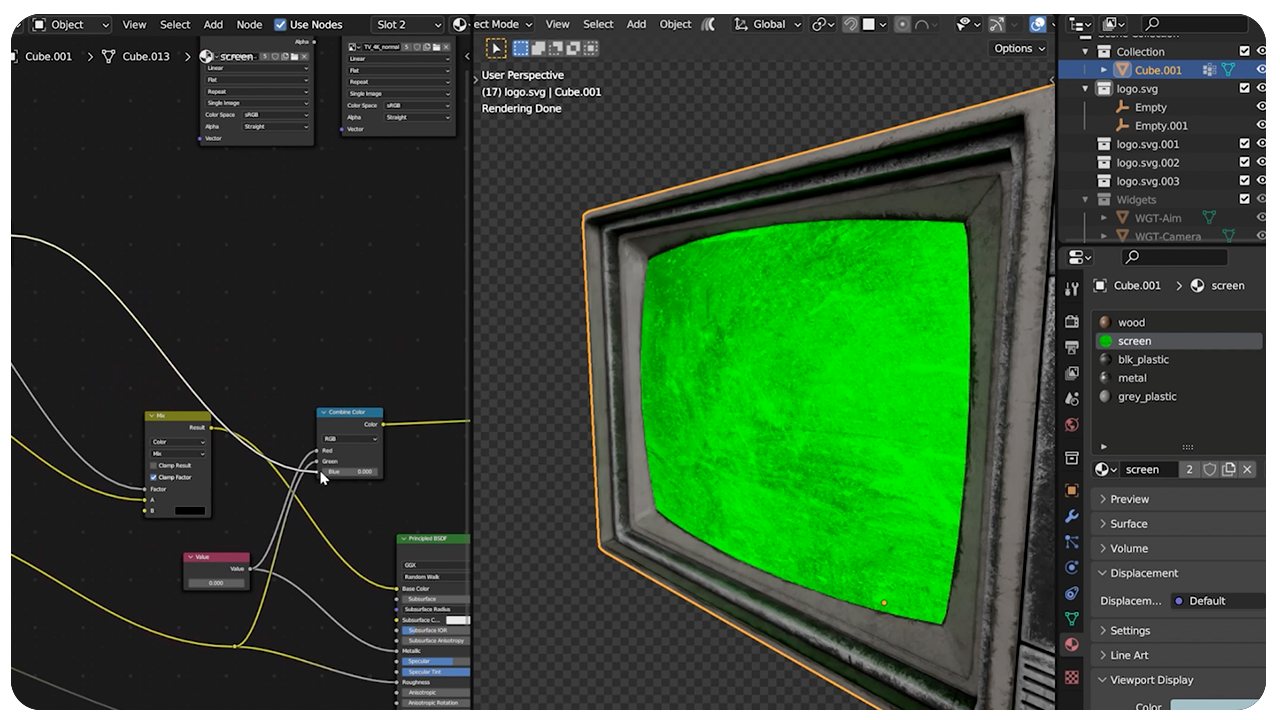Viewport: 1280px width, 720px height.
Task: Open the Modifier properties wrench icon
Action: tap(1072, 516)
